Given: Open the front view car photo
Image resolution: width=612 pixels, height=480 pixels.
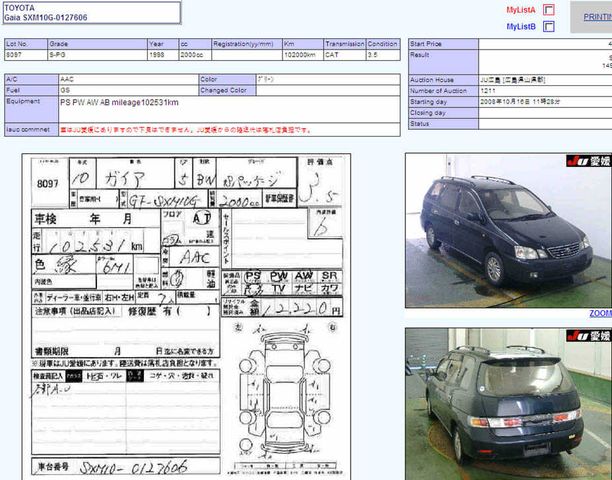Looking at the screenshot, I should click(x=509, y=230).
